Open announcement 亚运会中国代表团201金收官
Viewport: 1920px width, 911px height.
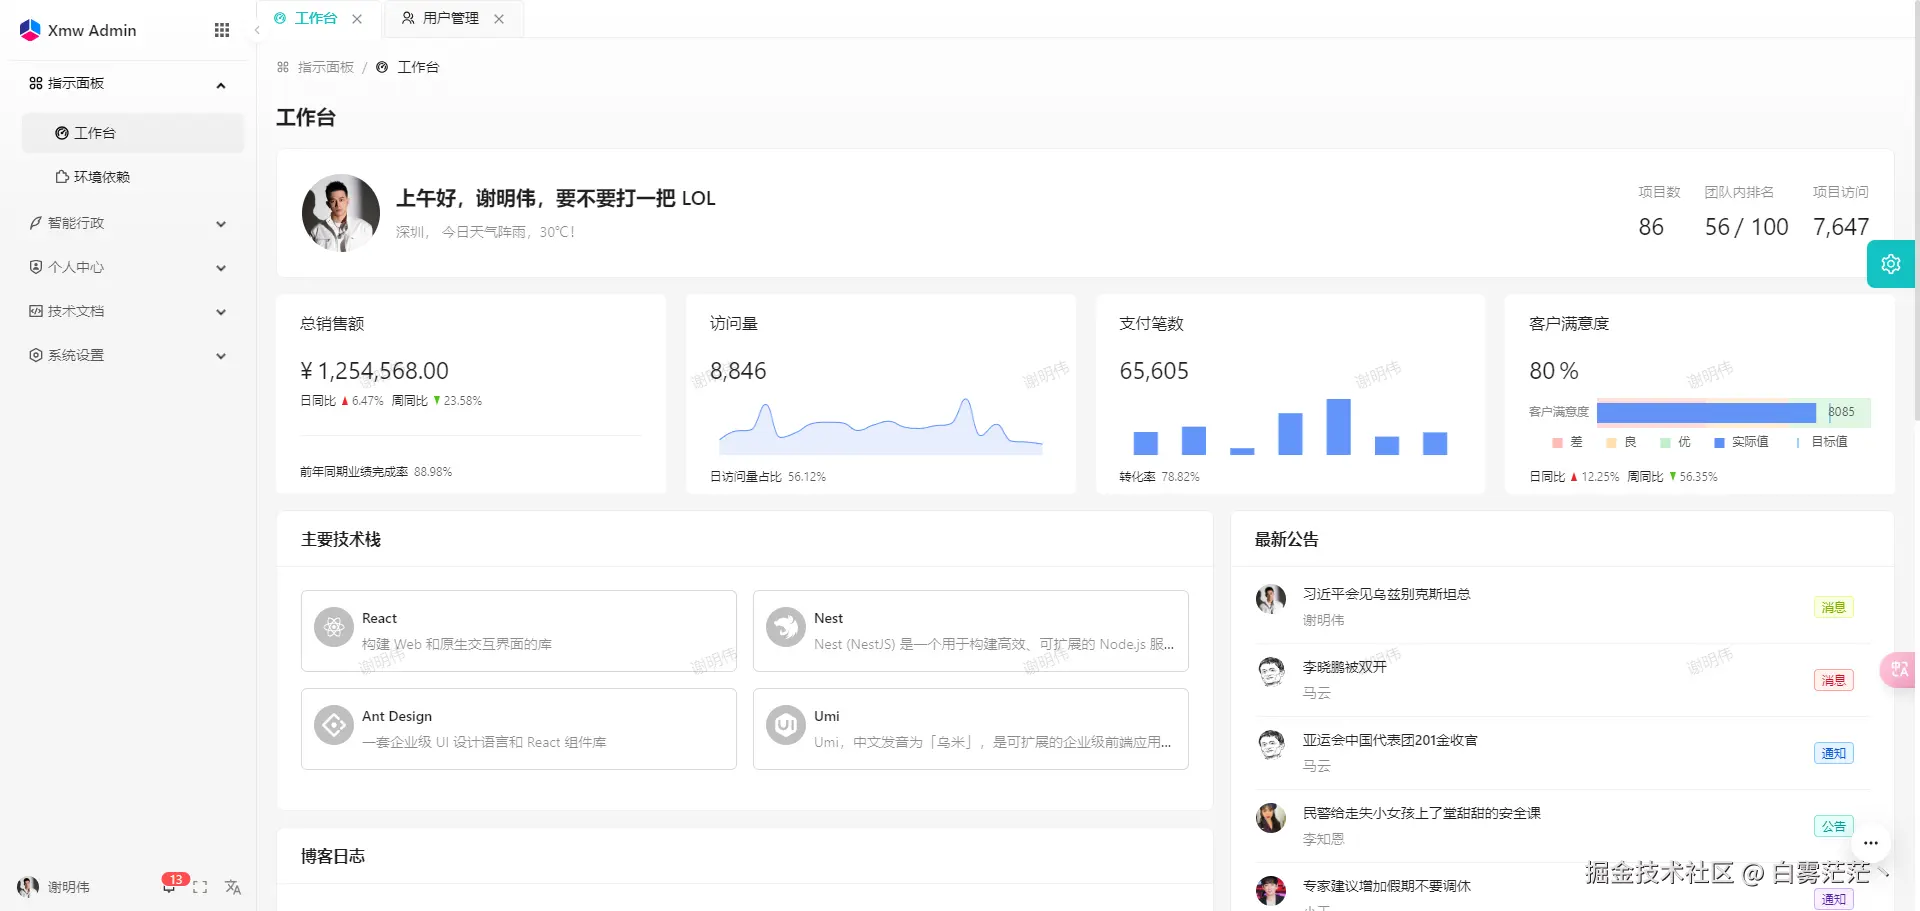[1390, 740]
